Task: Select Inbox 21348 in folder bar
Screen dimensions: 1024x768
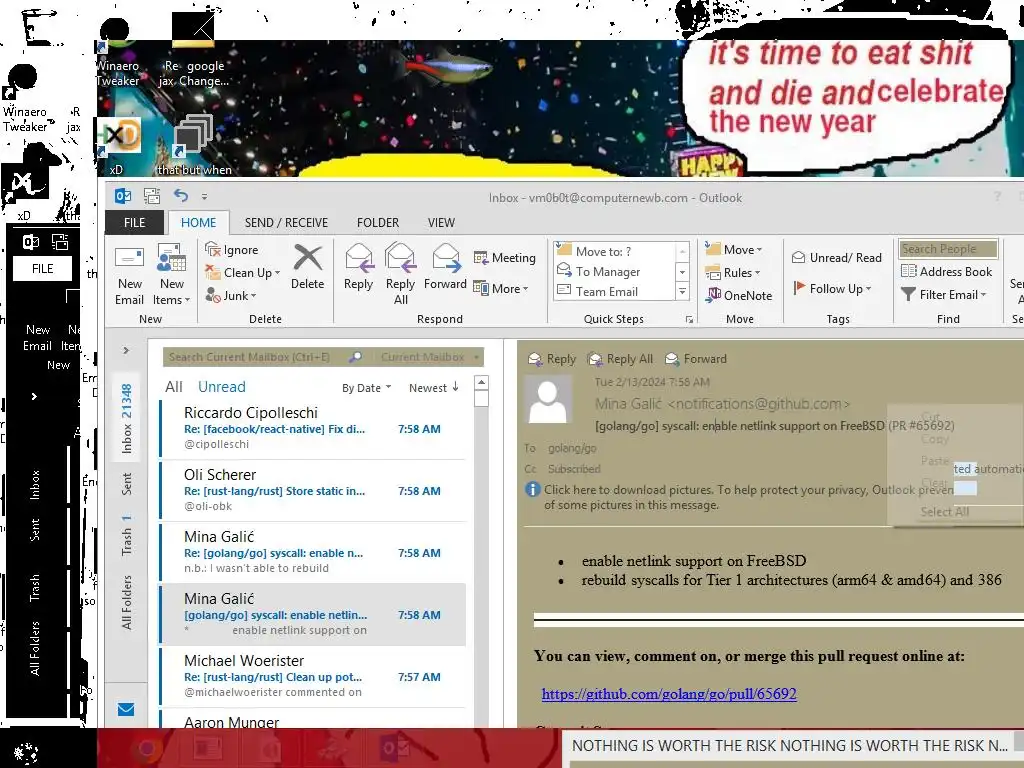Action: click(x=127, y=419)
